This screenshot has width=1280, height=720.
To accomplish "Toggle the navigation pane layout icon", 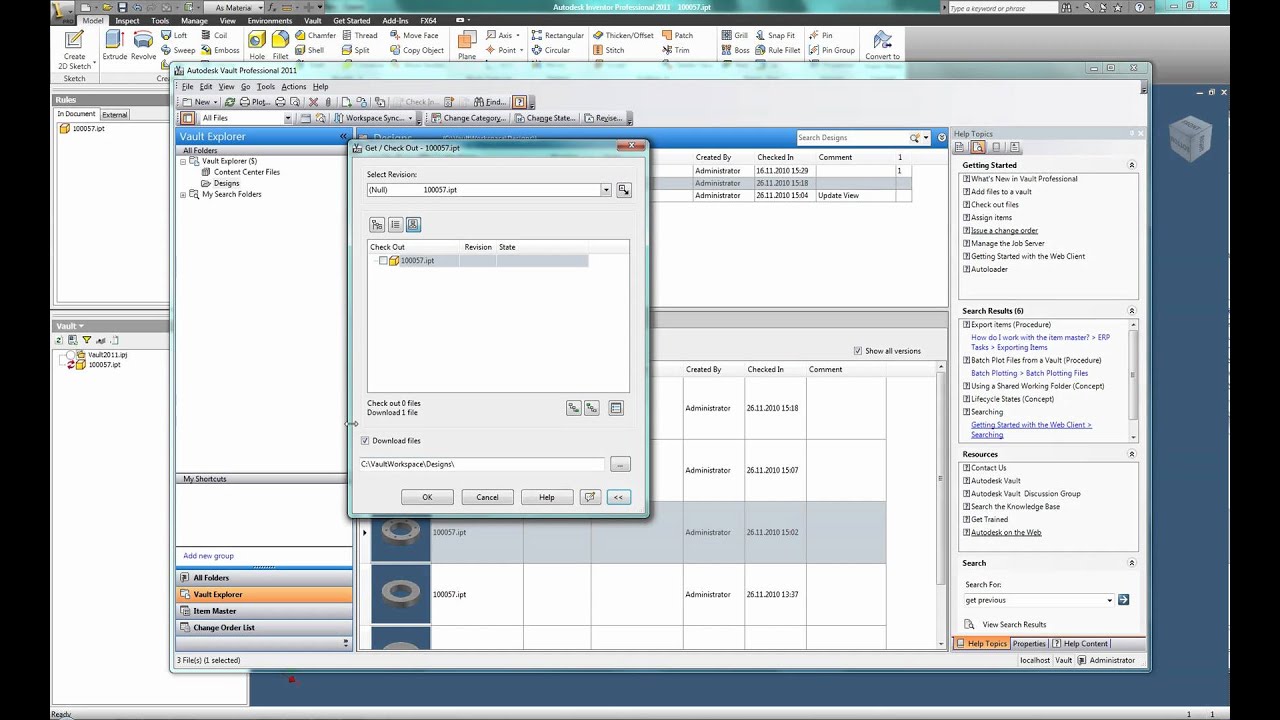I will pyautogui.click(x=187, y=118).
